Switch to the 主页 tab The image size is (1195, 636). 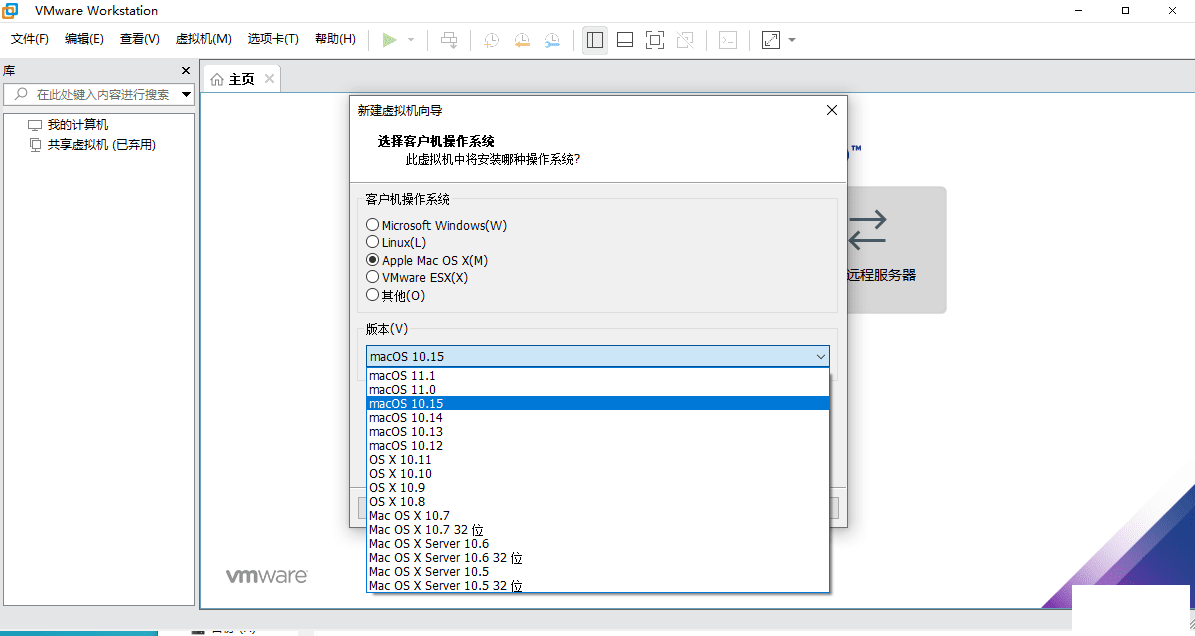242,79
